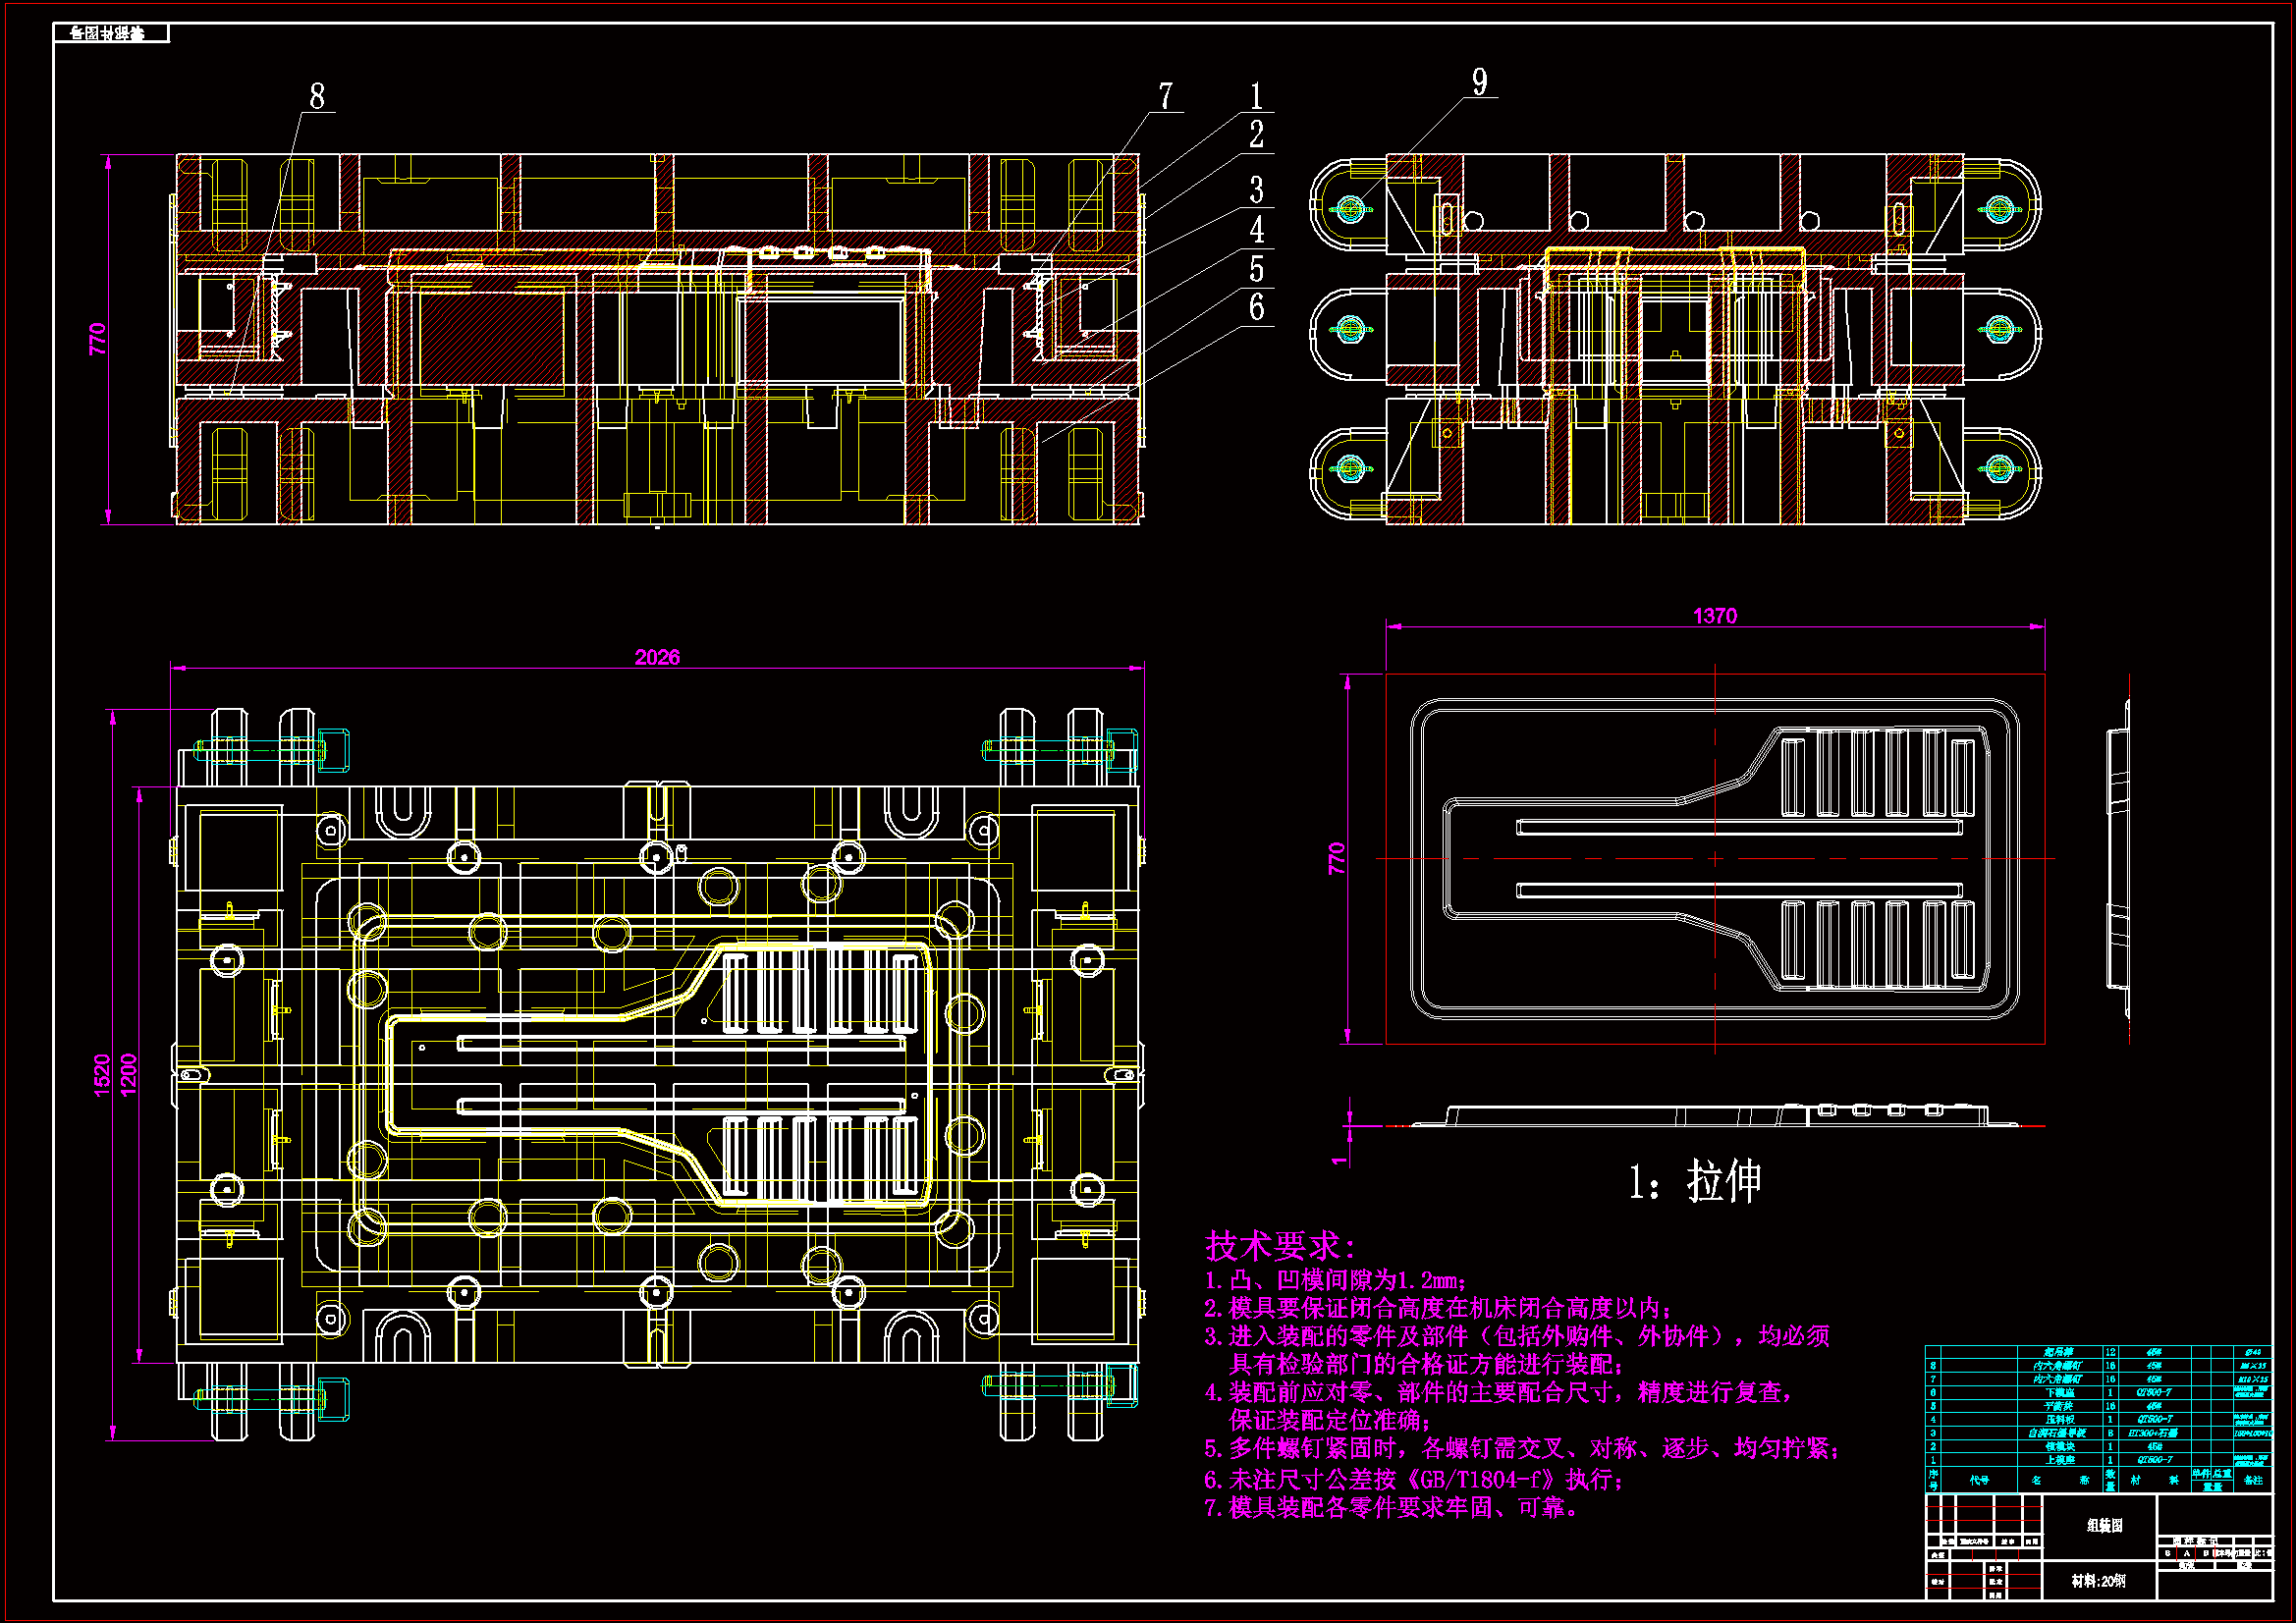Click the 上模座 row in parts list

pos(2059,1459)
